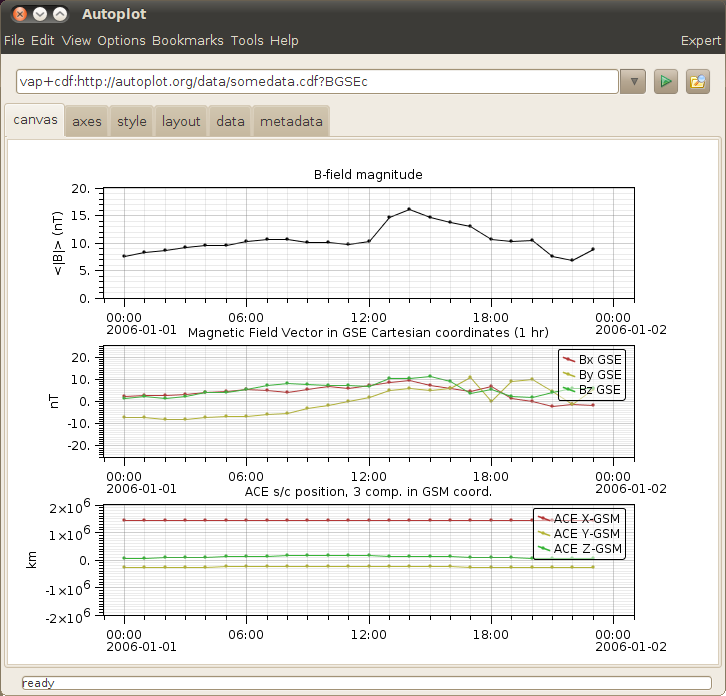This screenshot has height=696, width=726.
Task: Select the canvas tab
Action: (x=35, y=121)
